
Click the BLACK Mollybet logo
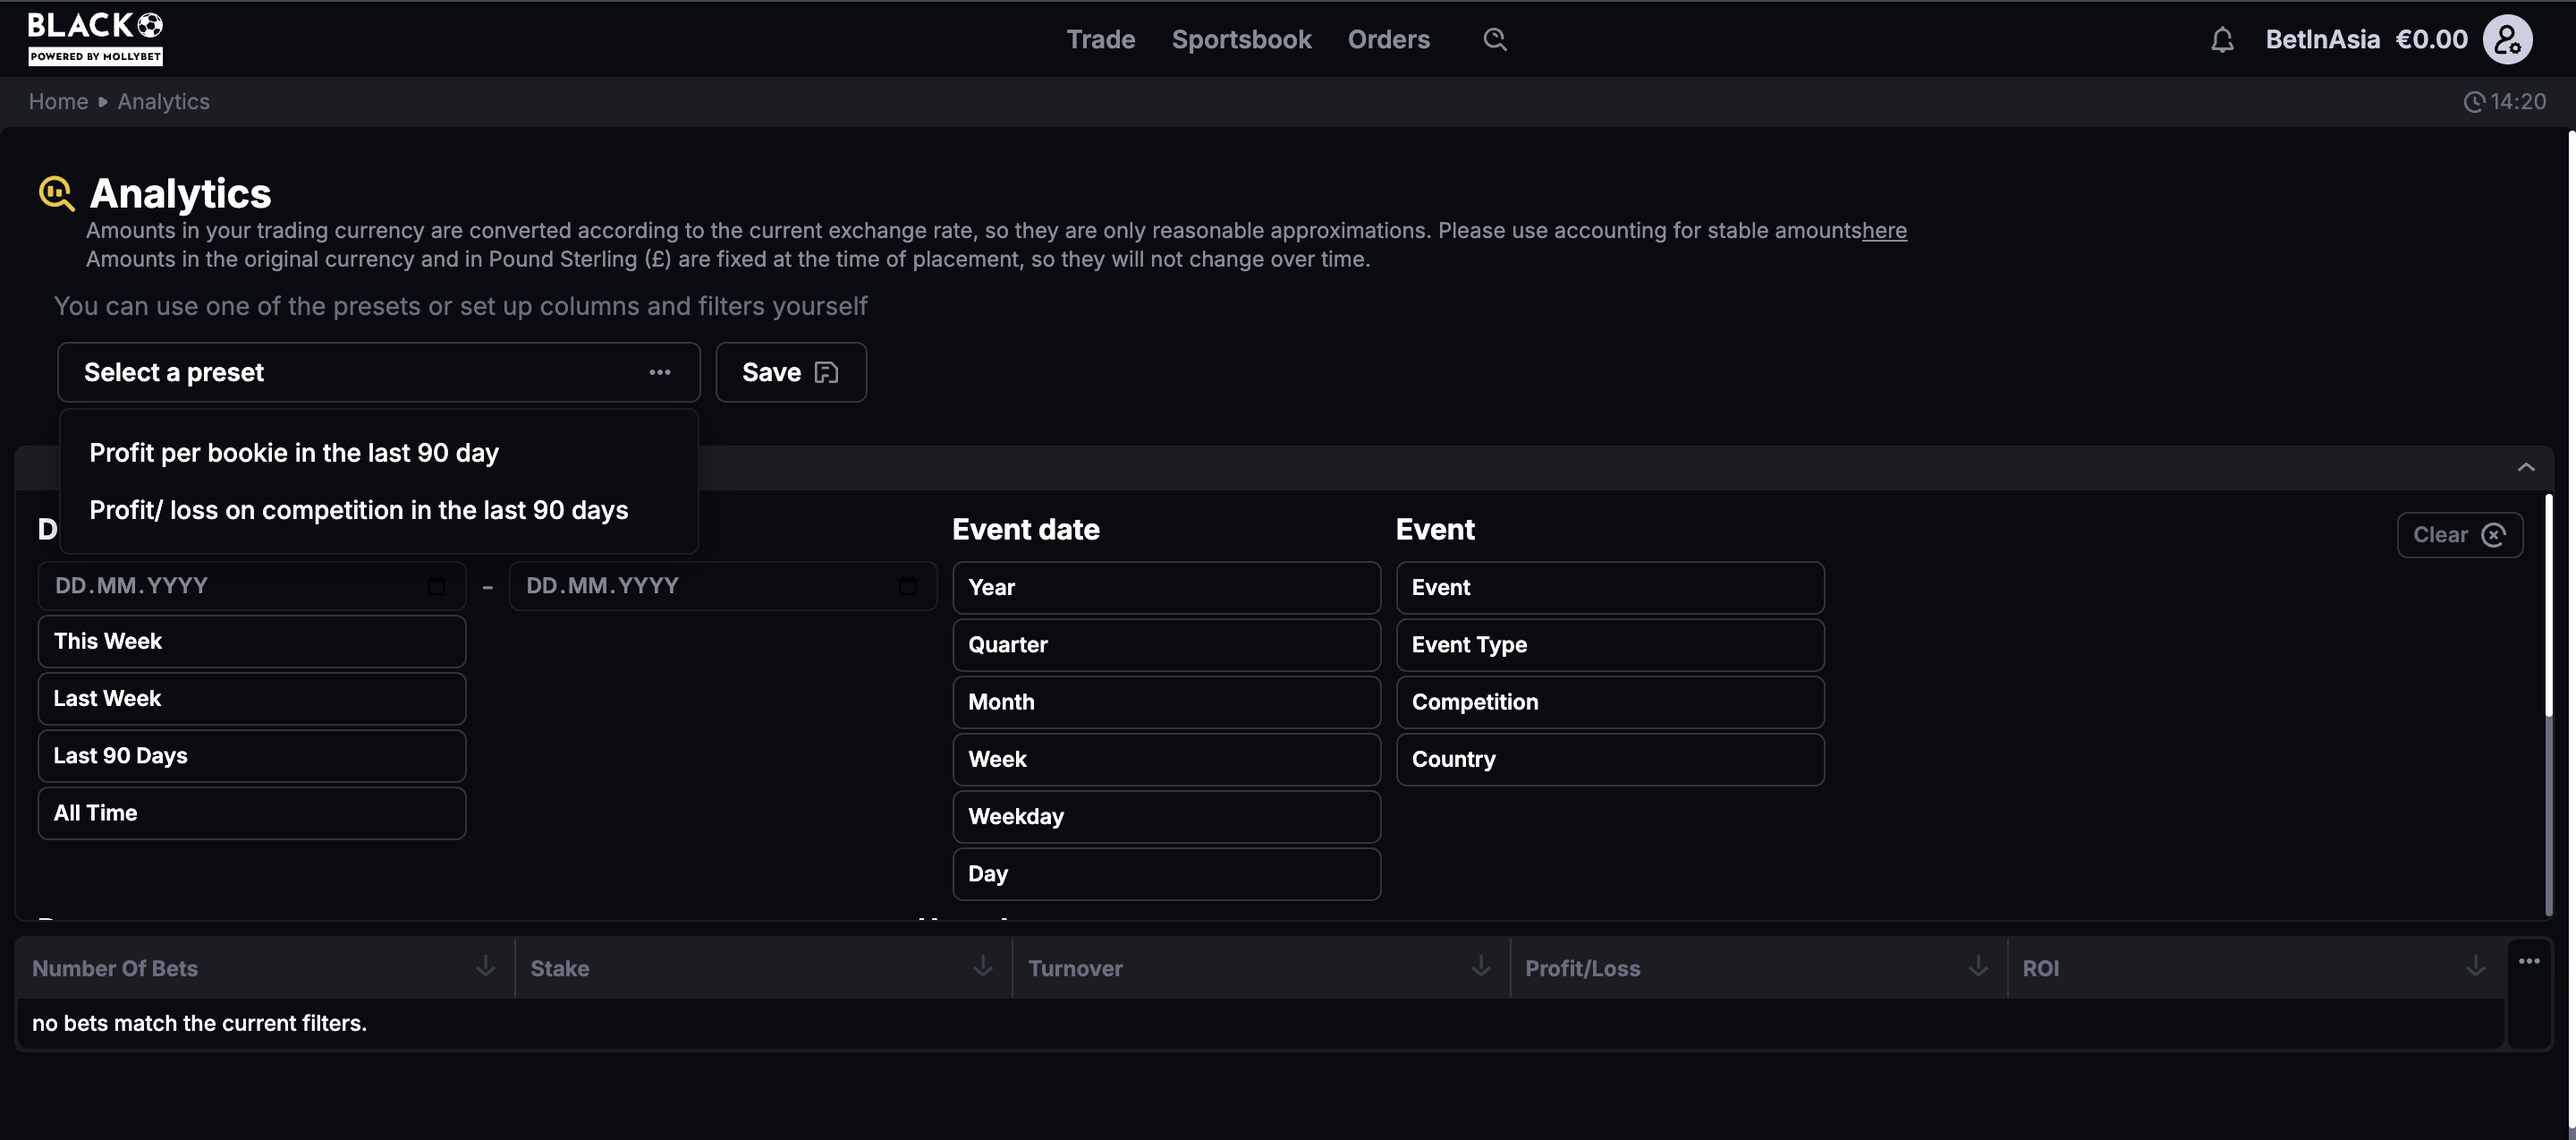click(95, 38)
